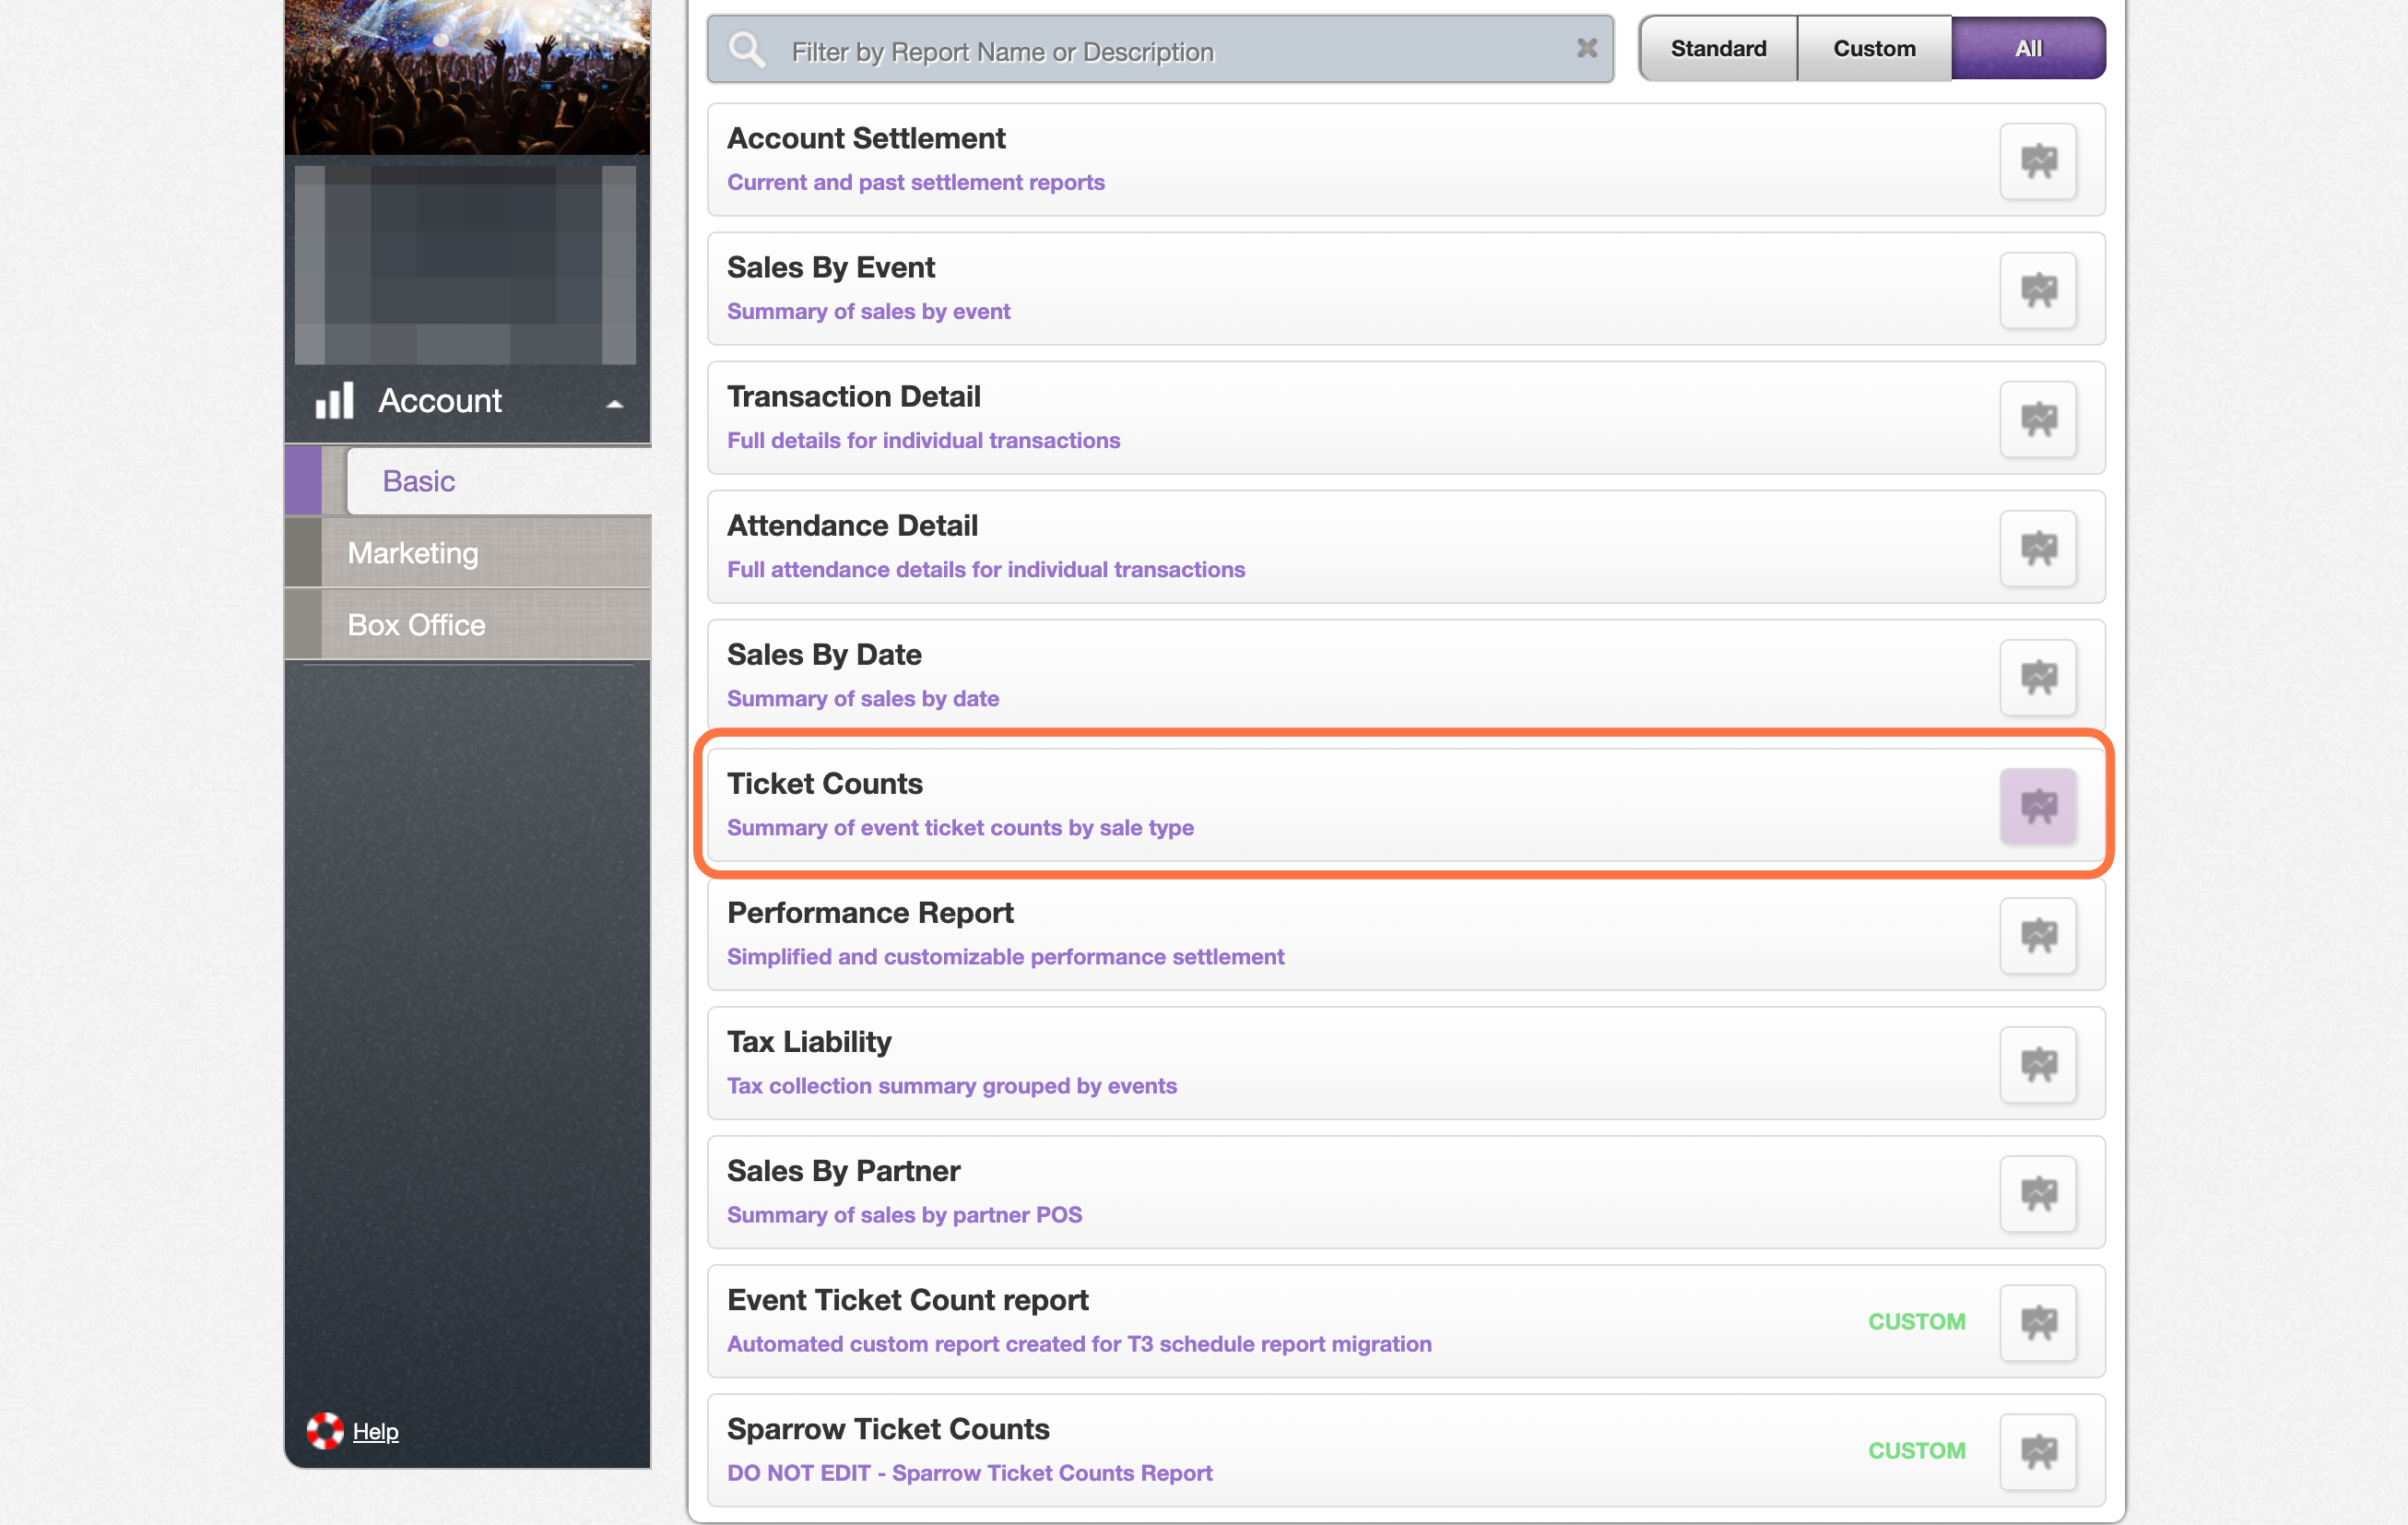
Task: Click 'Tax collection summary grouped by events' text
Action: pos(952,1086)
